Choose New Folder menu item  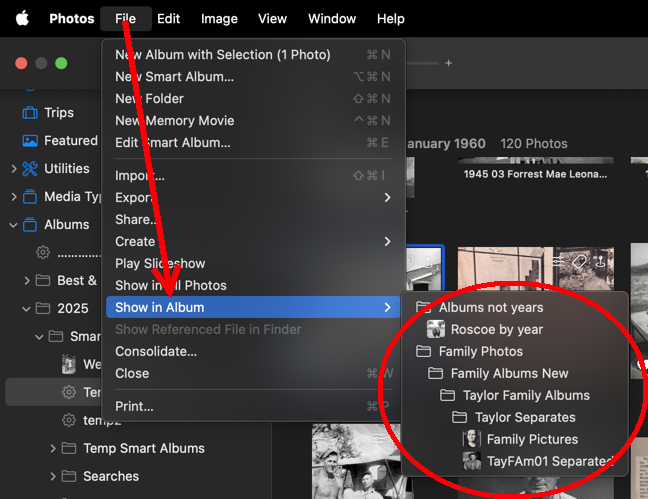click(253, 98)
